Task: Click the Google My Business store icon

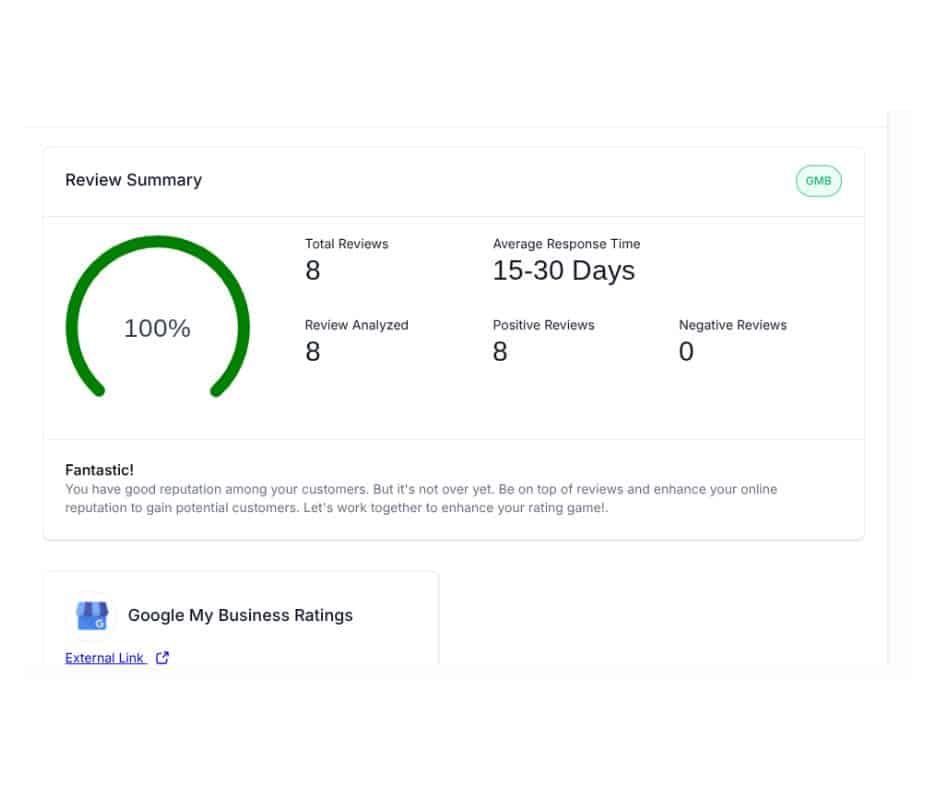Action: (92, 616)
